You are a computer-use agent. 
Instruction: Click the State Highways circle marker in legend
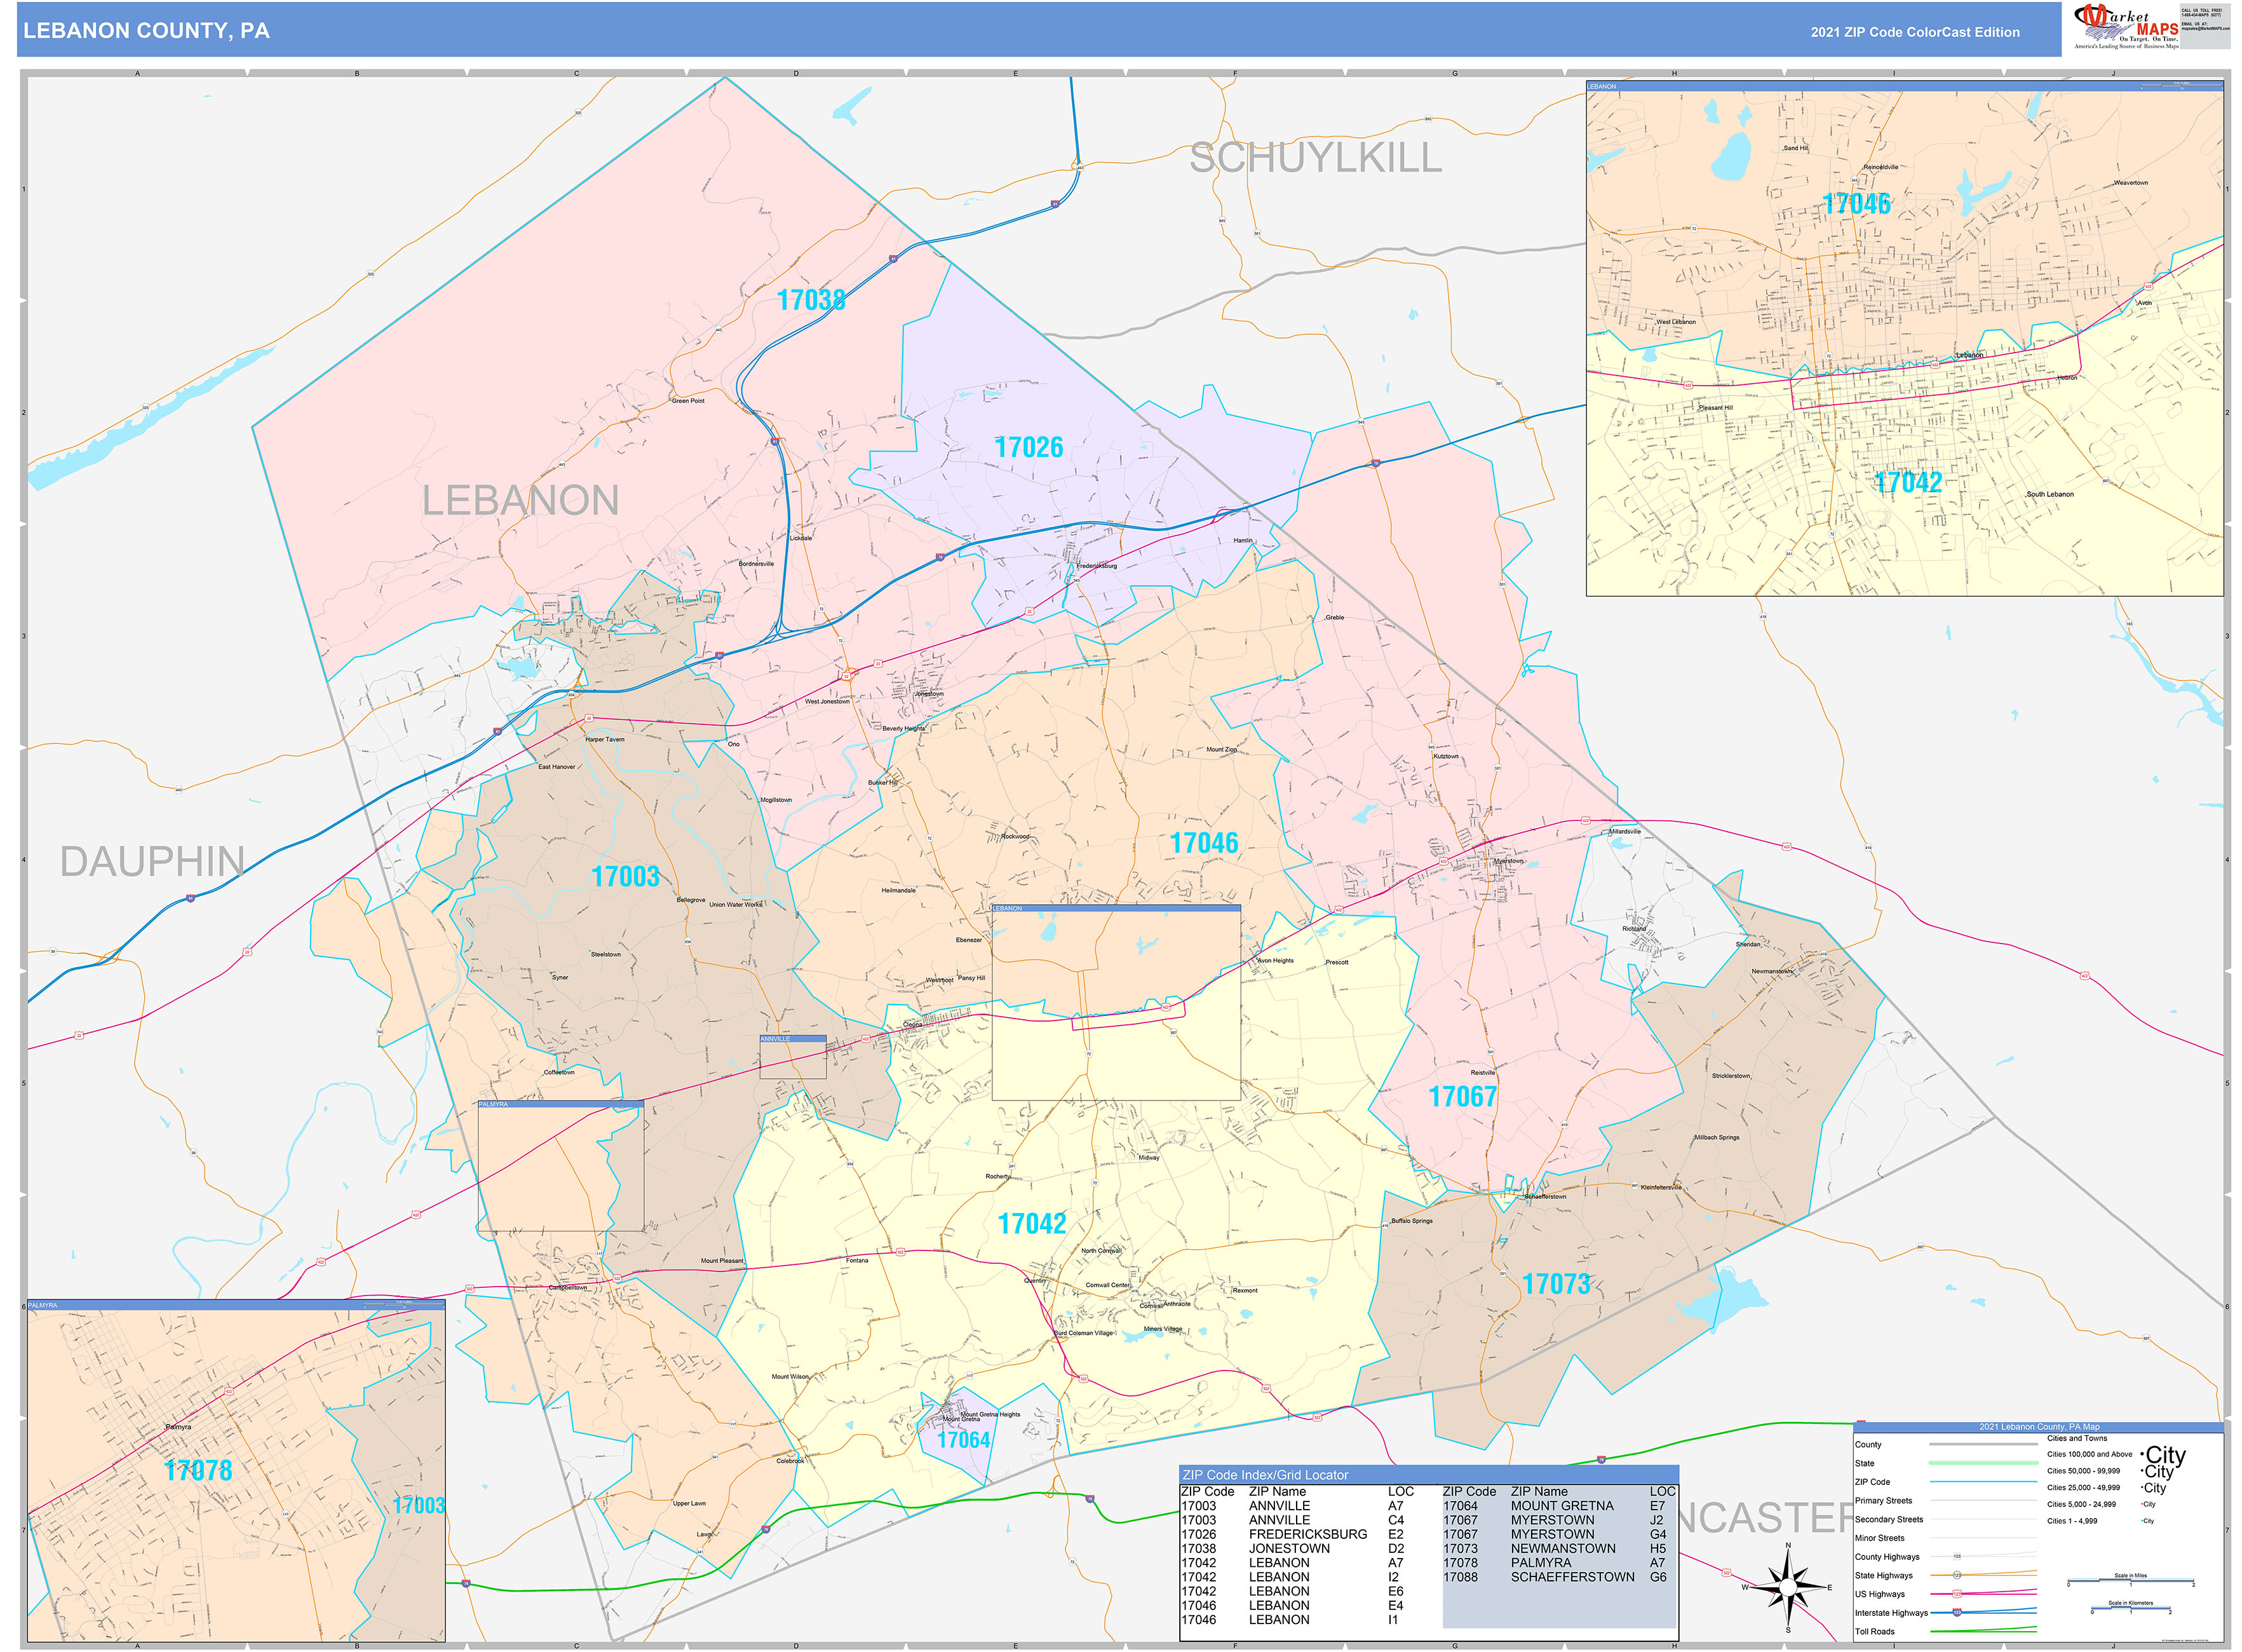[x=1957, y=1575]
